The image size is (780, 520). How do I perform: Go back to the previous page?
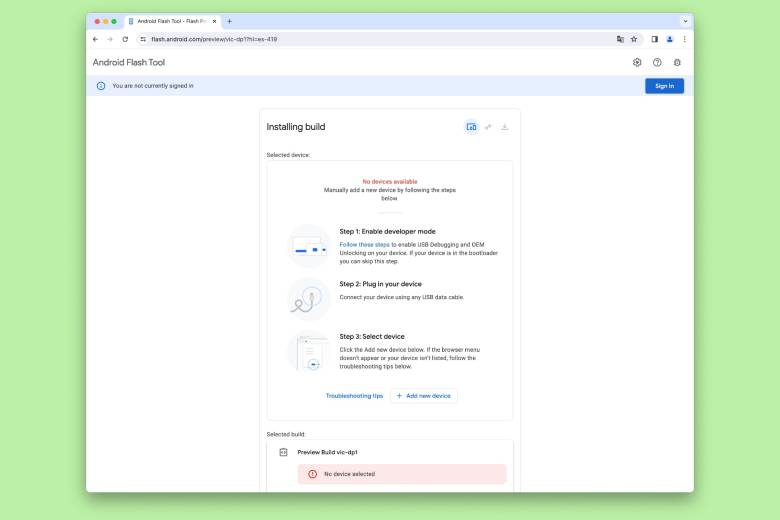pyautogui.click(x=96, y=39)
